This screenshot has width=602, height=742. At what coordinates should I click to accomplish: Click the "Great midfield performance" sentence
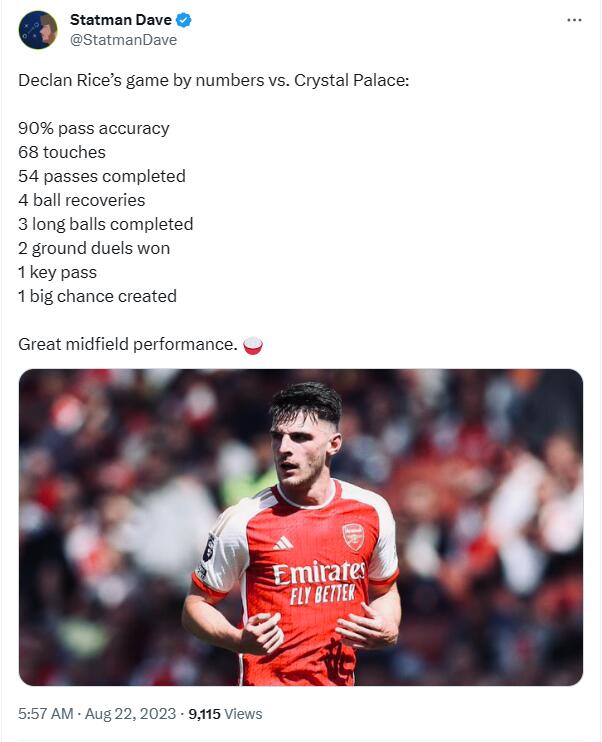click(127, 344)
